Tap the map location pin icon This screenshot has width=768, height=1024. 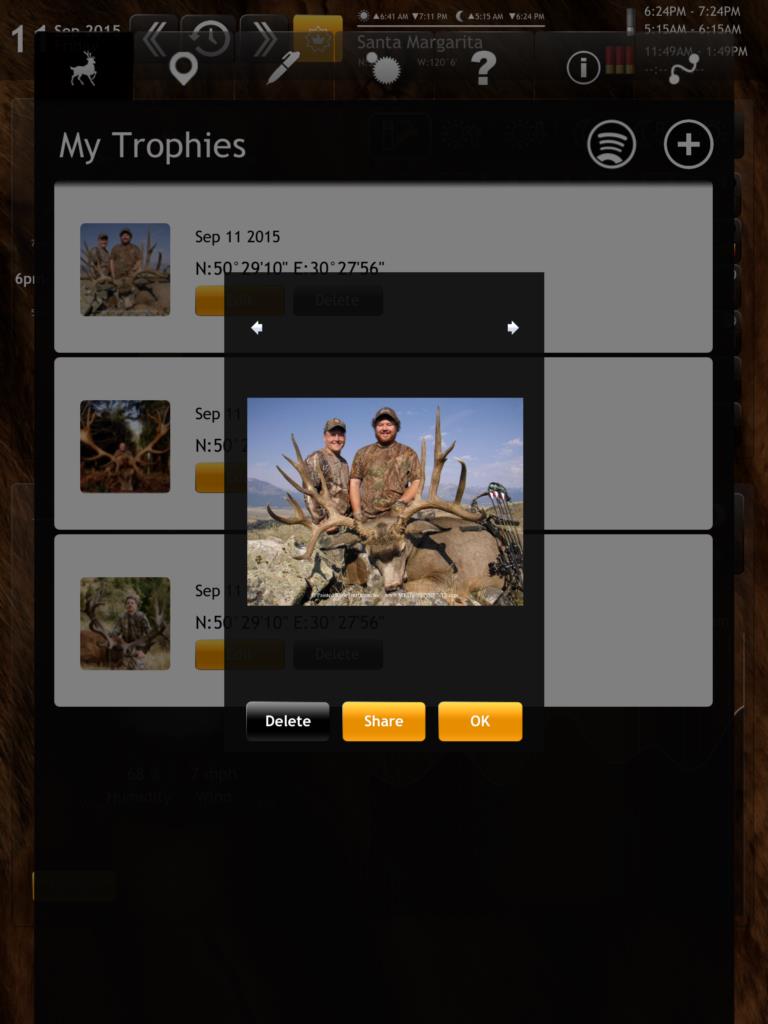coord(184,69)
